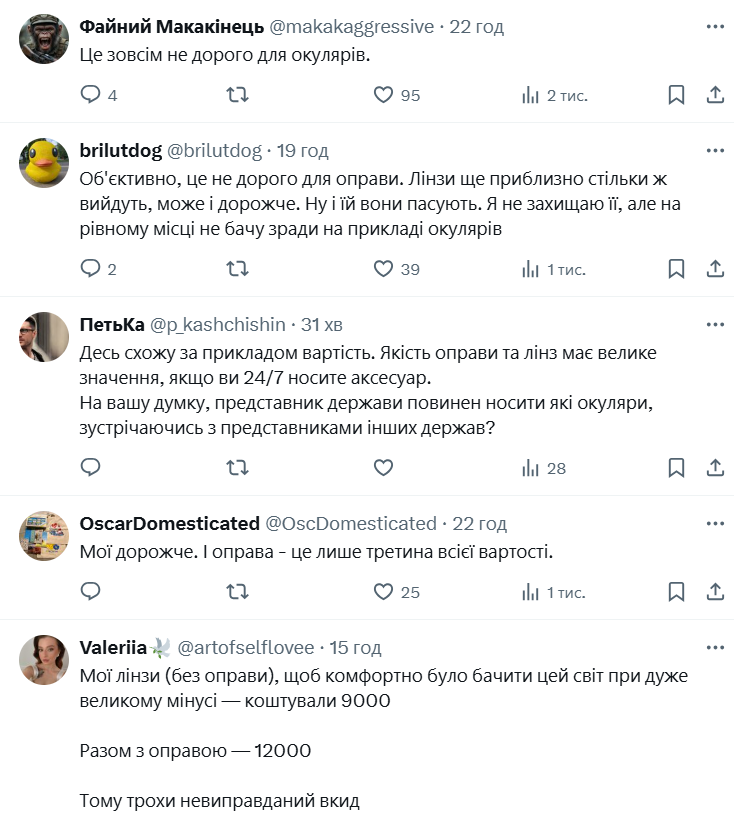Open more options menu on ПетьКа's tweet
Viewport: 734px width, 819px height.
pos(715,324)
